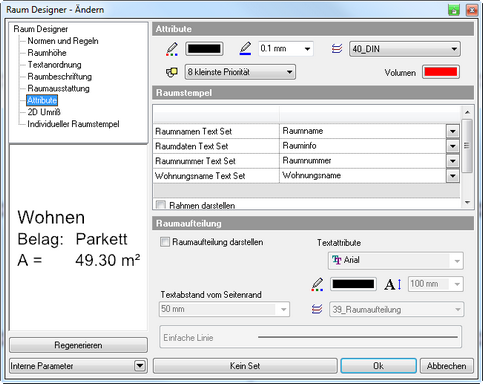The width and height of the screenshot is (483, 384).
Task: Click the priority icon beside 8 kleinste Priorität
Action: (x=172, y=72)
